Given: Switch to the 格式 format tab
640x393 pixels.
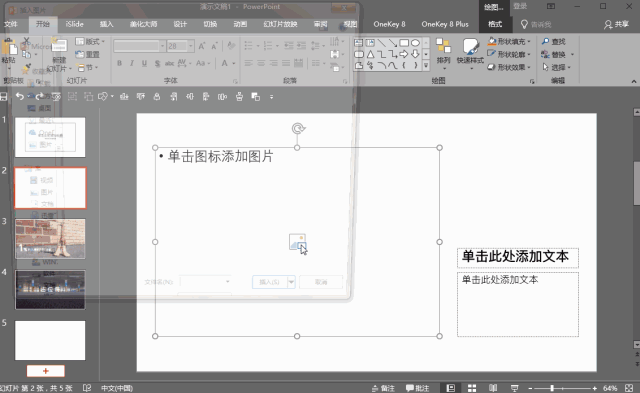Looking at the screenshot, I should click(x=495, y=24).
